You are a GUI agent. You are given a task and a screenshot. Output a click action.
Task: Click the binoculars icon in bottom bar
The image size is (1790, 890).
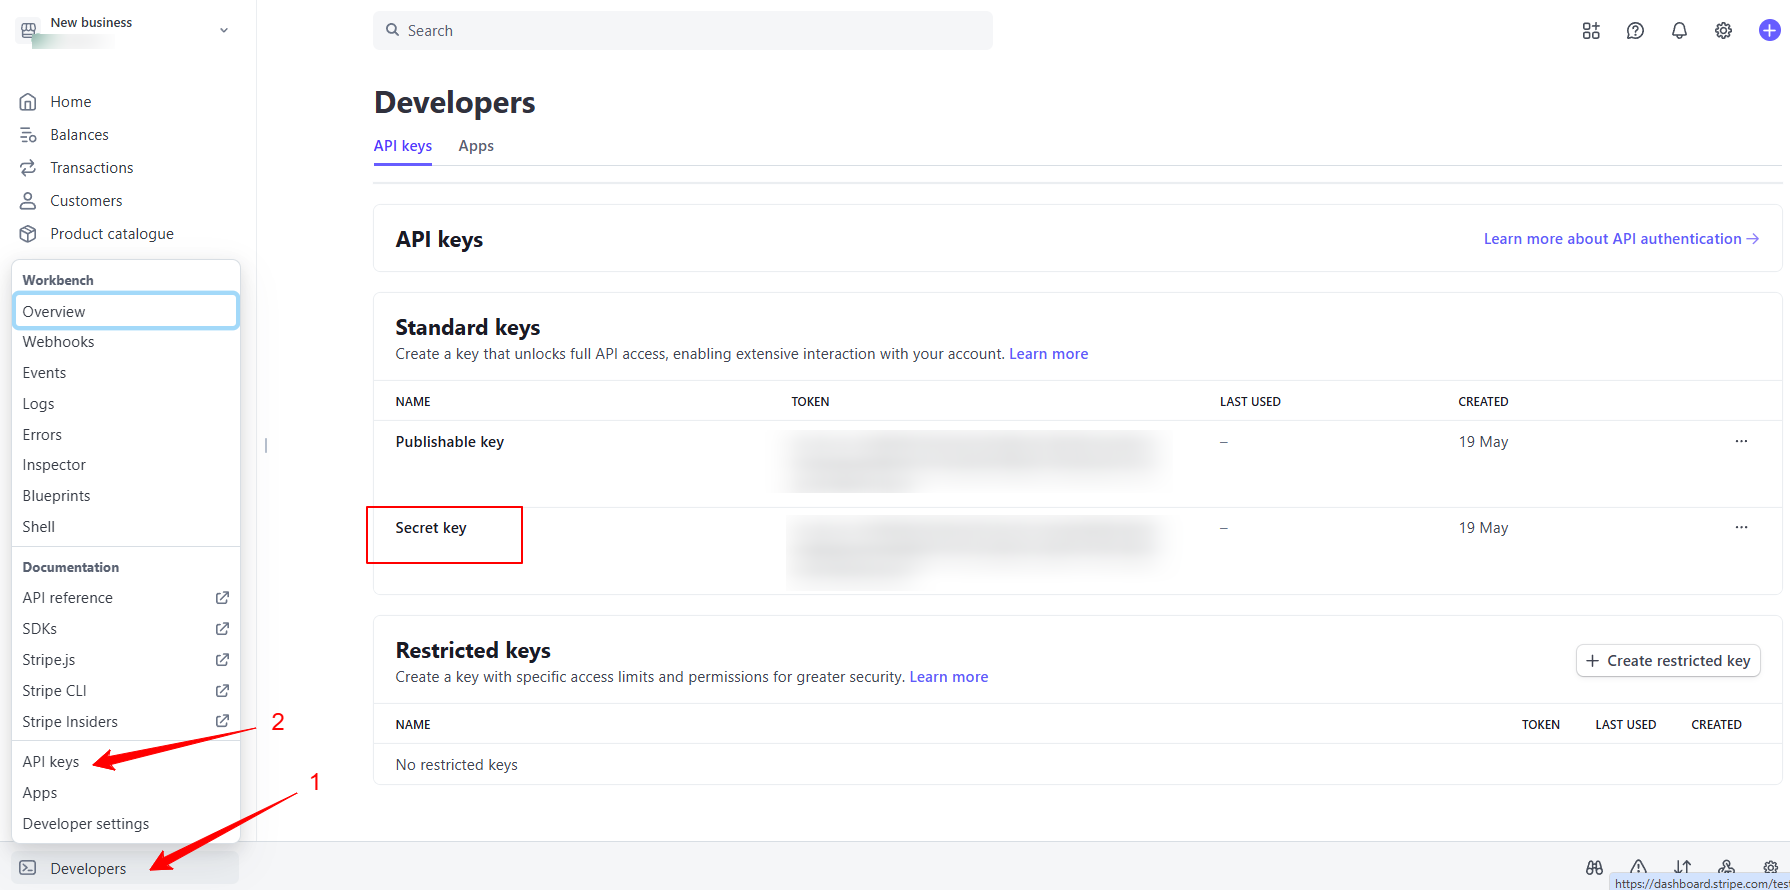point(1594,868)
